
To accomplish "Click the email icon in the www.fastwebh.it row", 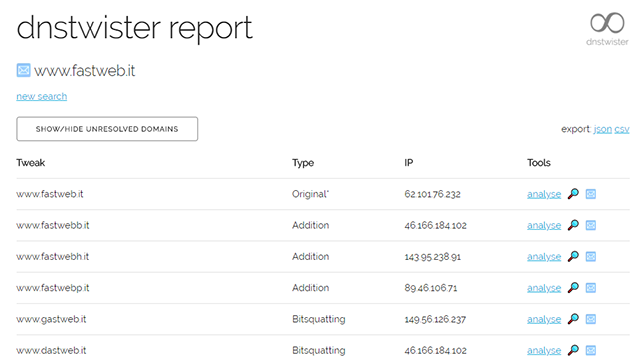I will [x=591, y=256].
